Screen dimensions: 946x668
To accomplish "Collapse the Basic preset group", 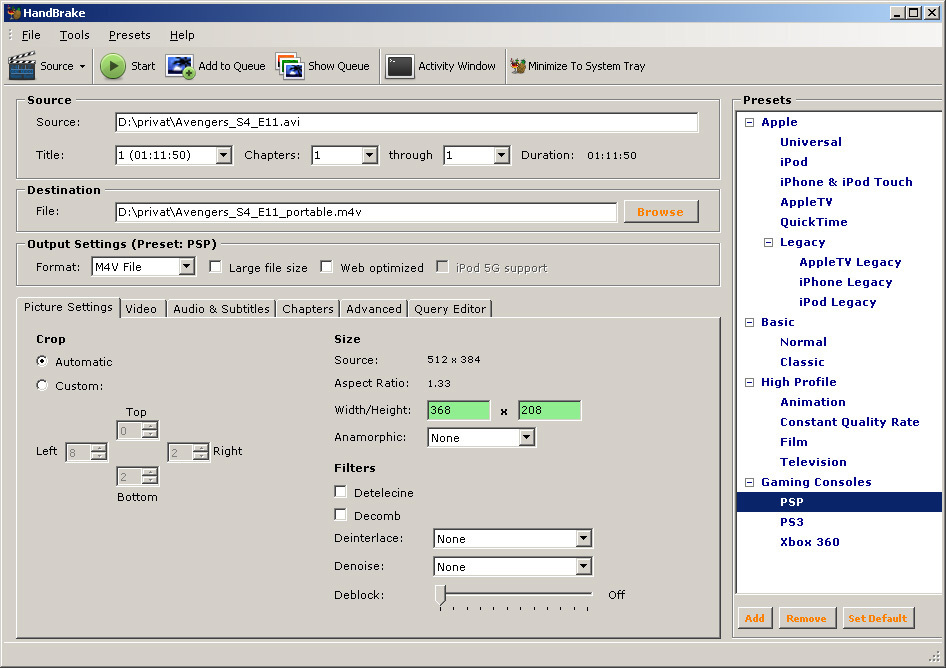I will tap(749, 322).
